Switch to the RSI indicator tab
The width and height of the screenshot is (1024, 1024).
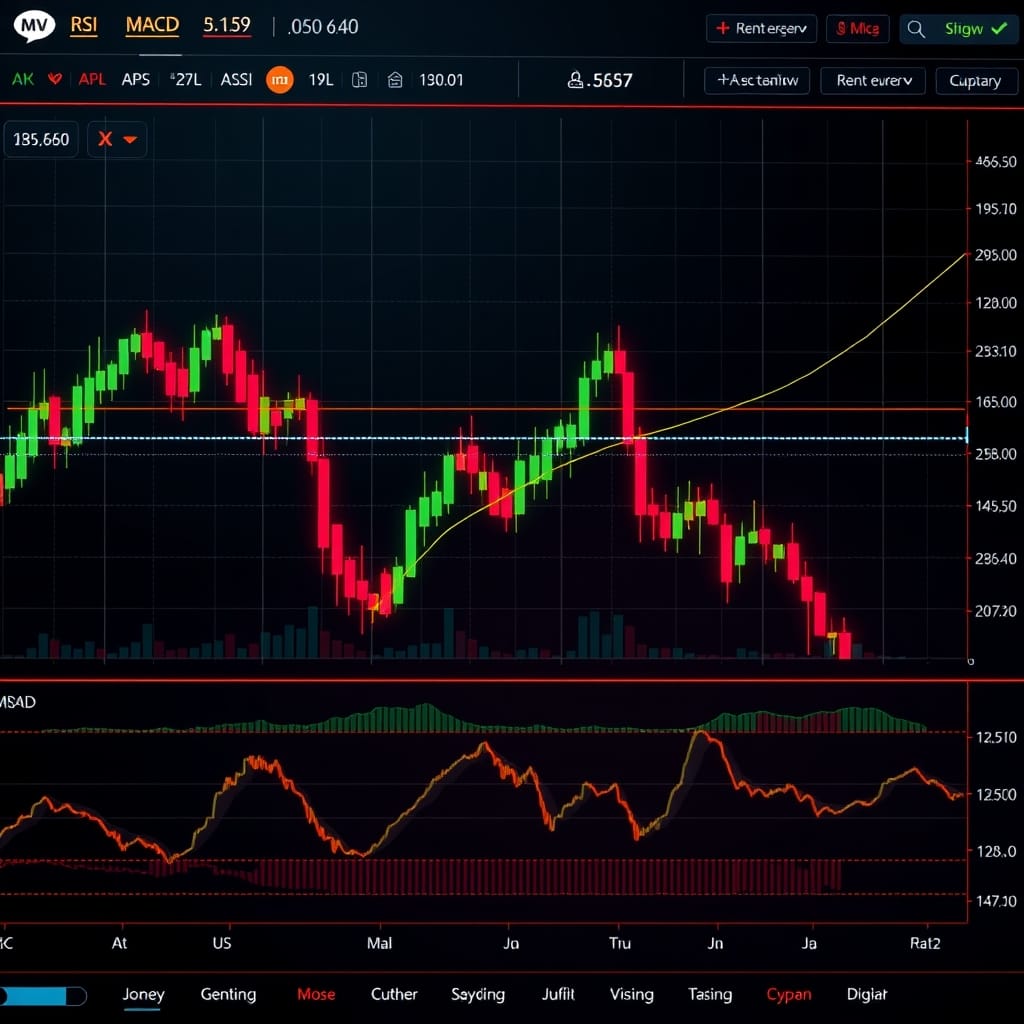84,25
